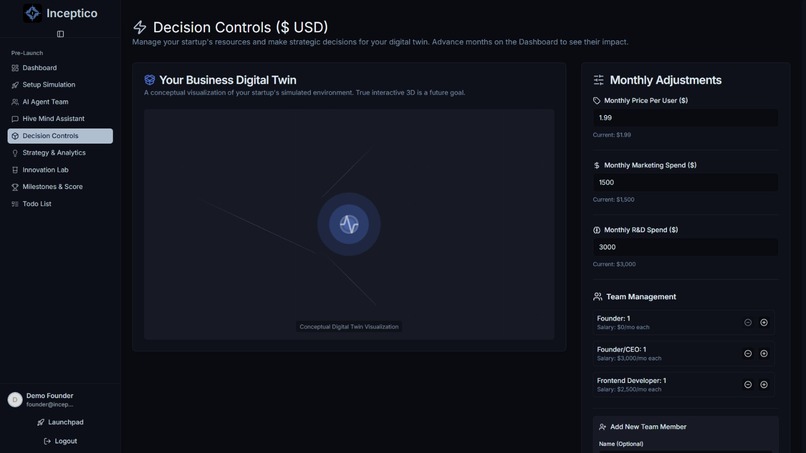Click the Todo List checklist icon
This screenshot has height=453, width=806.
(x=15, y=204)
